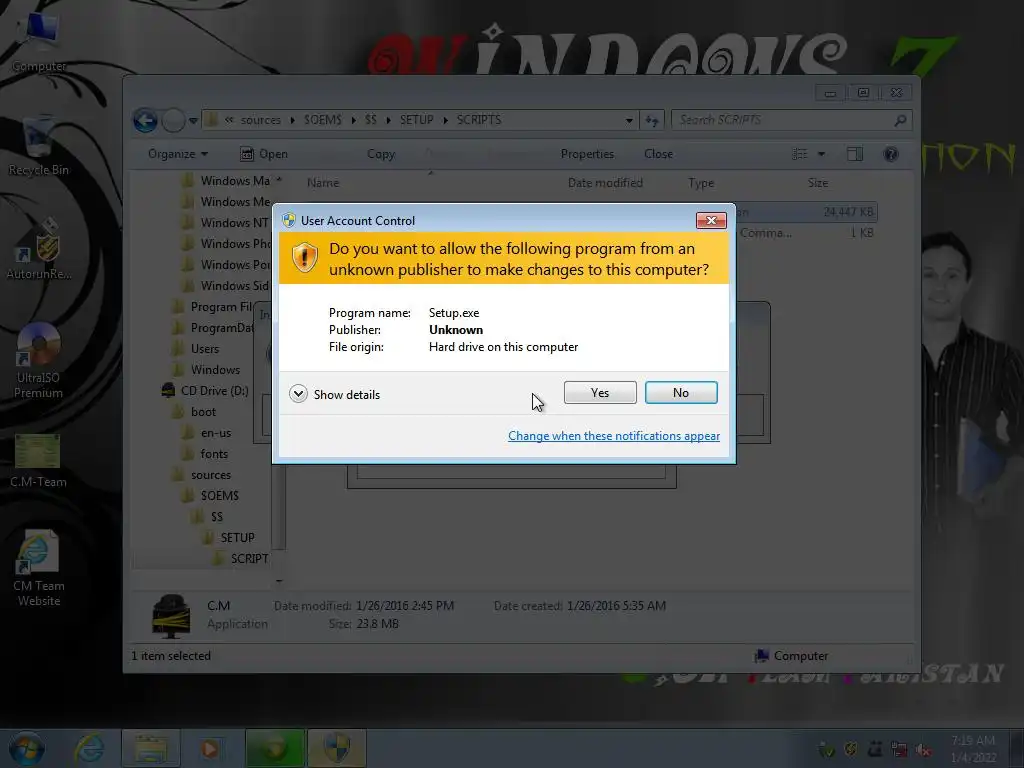Click SOEMS breadcrumb in address bar

tap(323, 120)
